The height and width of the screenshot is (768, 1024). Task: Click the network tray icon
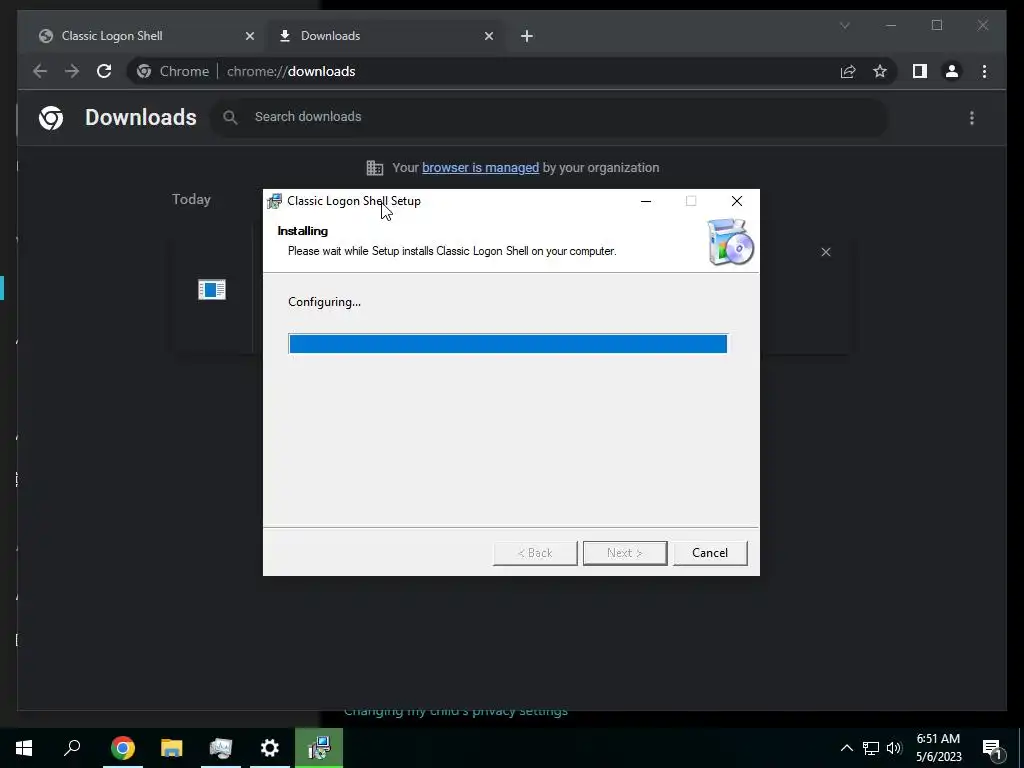[871, 748]
